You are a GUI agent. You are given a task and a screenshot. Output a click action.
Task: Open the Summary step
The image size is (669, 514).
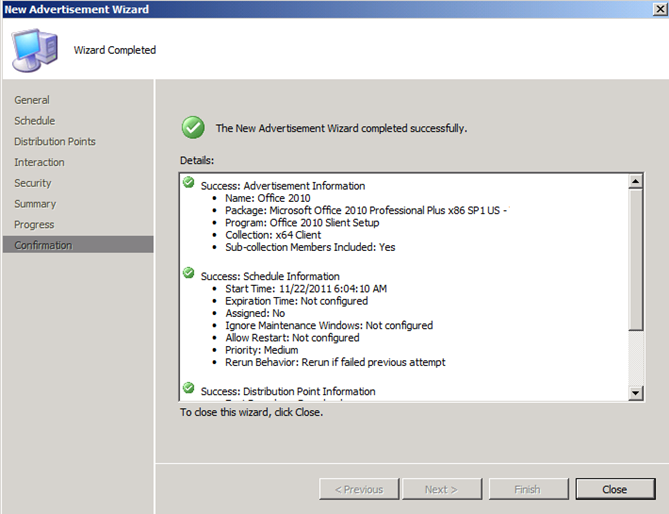pyautogui.click(x=35, y=204)
